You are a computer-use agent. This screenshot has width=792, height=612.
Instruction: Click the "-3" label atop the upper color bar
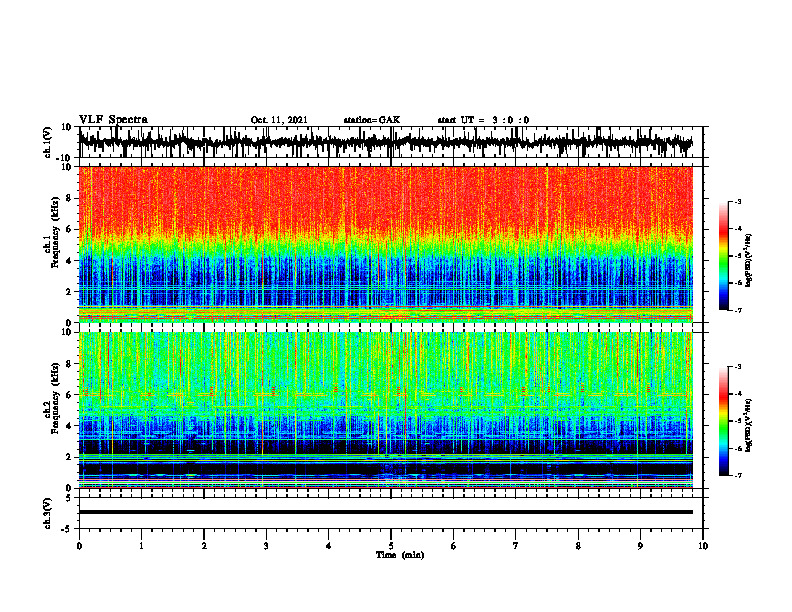point(738,202)
